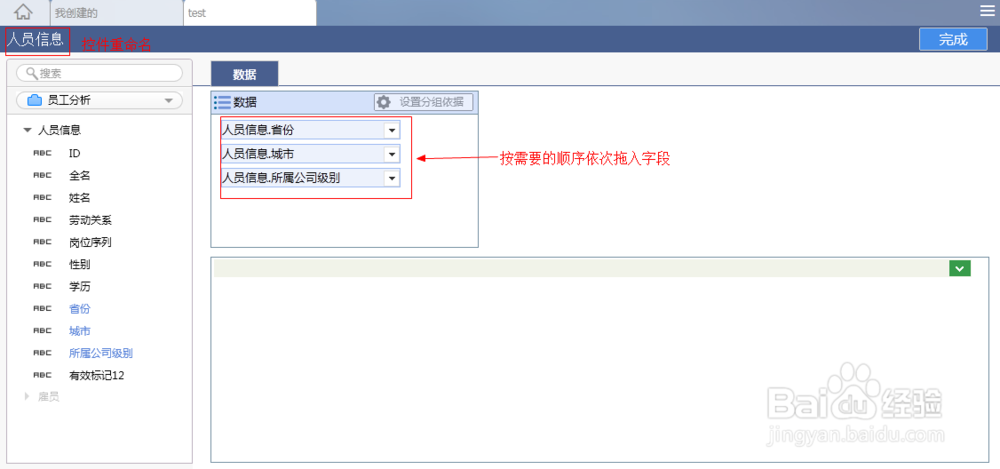
Task: Select the 数据 tab
Action: pos(245,74)
